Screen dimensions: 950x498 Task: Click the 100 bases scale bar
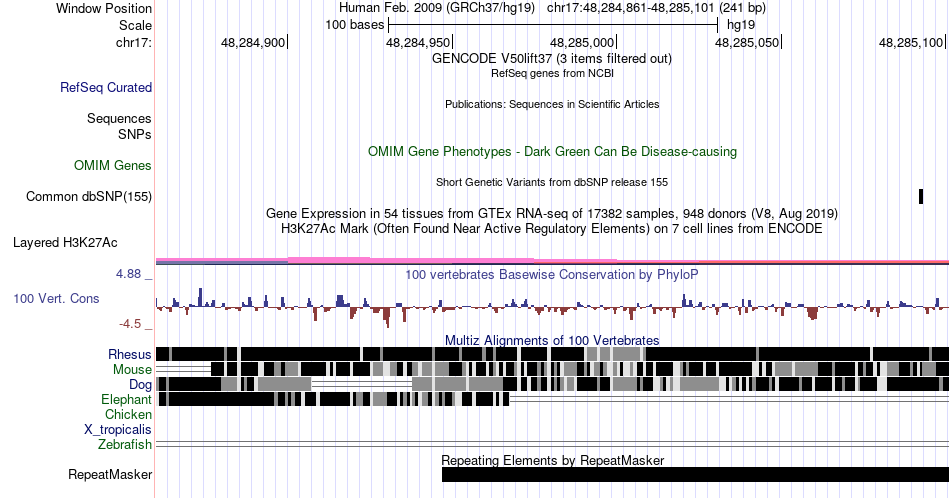(553, 25)
